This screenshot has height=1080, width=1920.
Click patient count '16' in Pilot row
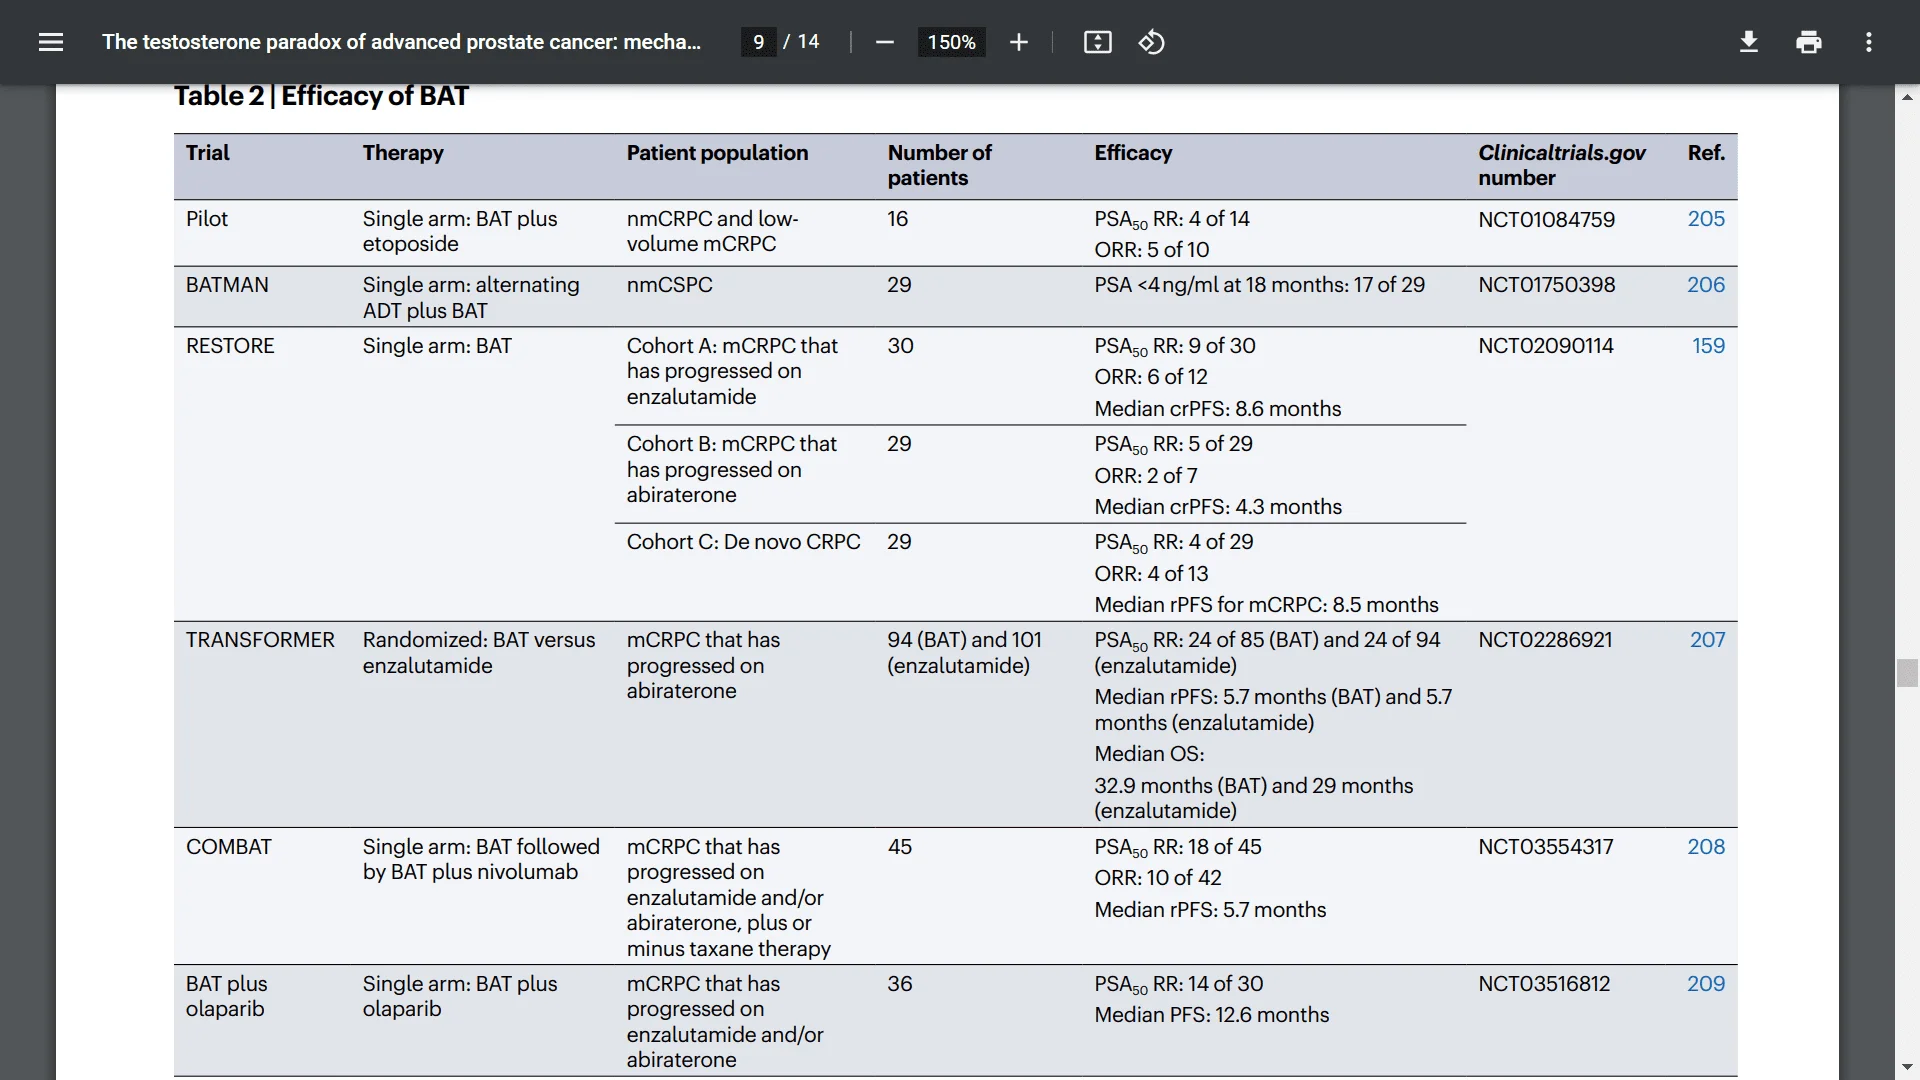click(897, 219)
